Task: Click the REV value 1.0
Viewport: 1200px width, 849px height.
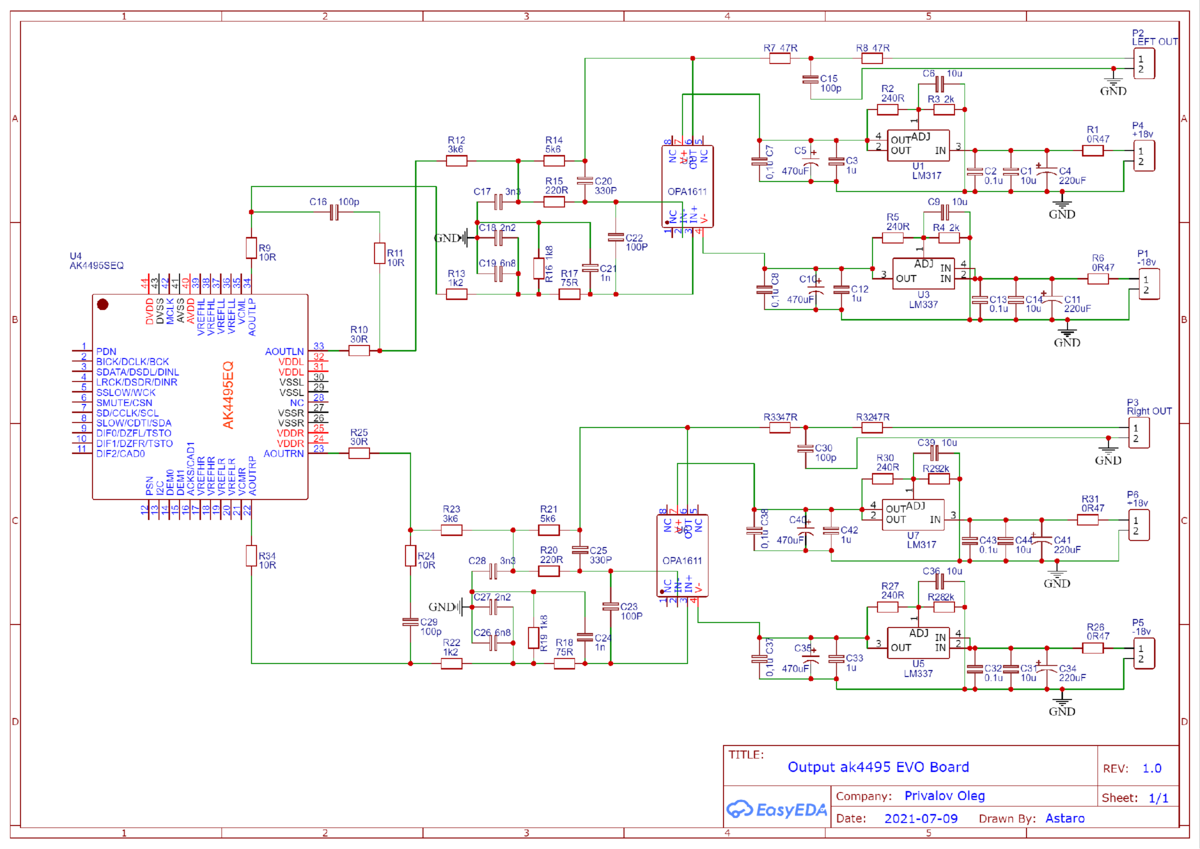Action: point(1152,769)
